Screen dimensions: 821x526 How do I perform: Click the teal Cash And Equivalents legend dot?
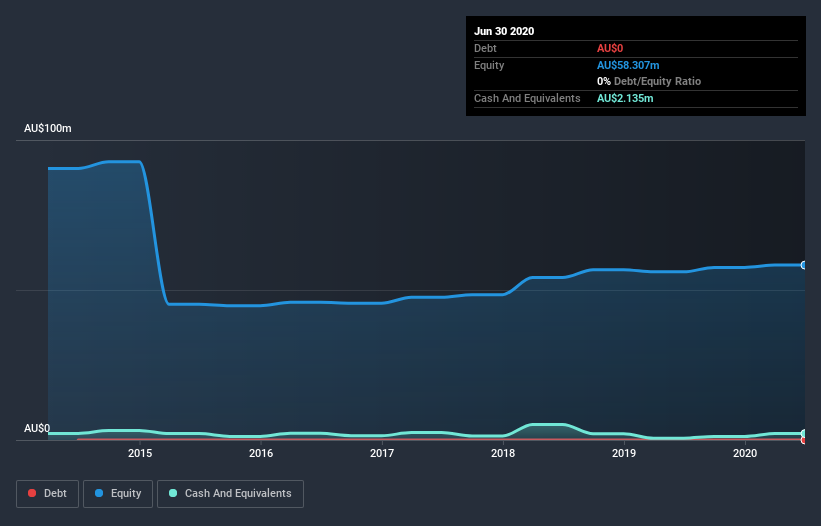(x=173, y=493)
